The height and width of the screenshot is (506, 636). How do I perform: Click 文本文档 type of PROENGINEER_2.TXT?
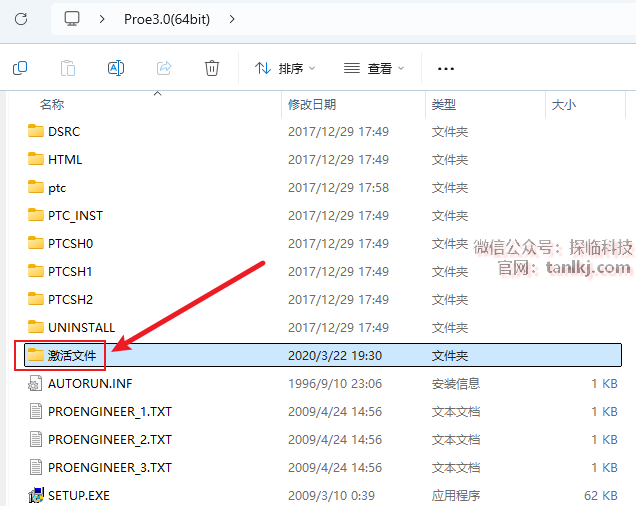click(x=456, y=439)
